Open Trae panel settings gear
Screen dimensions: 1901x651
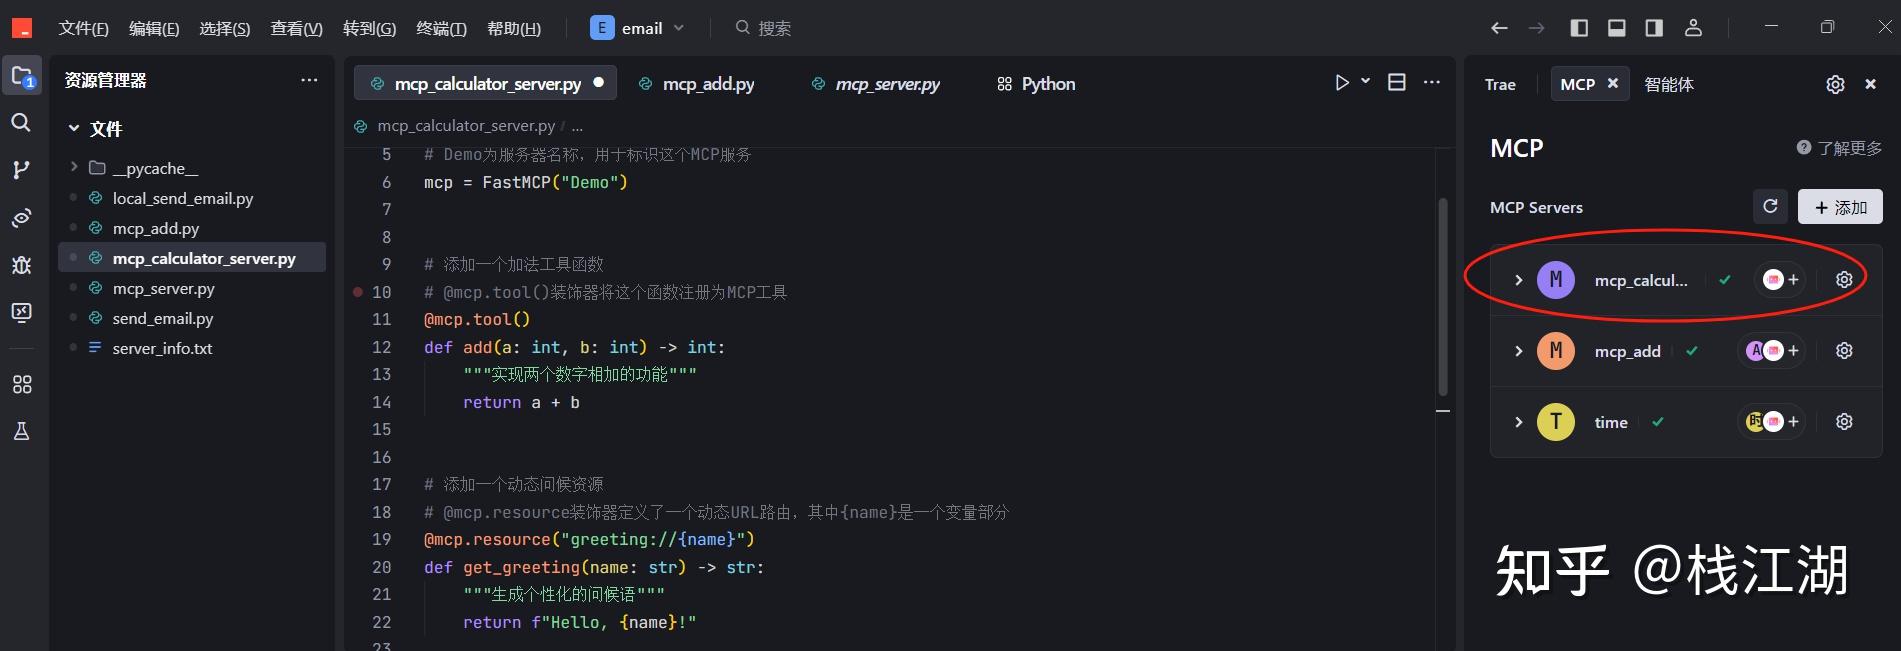tap(1835, 85)
